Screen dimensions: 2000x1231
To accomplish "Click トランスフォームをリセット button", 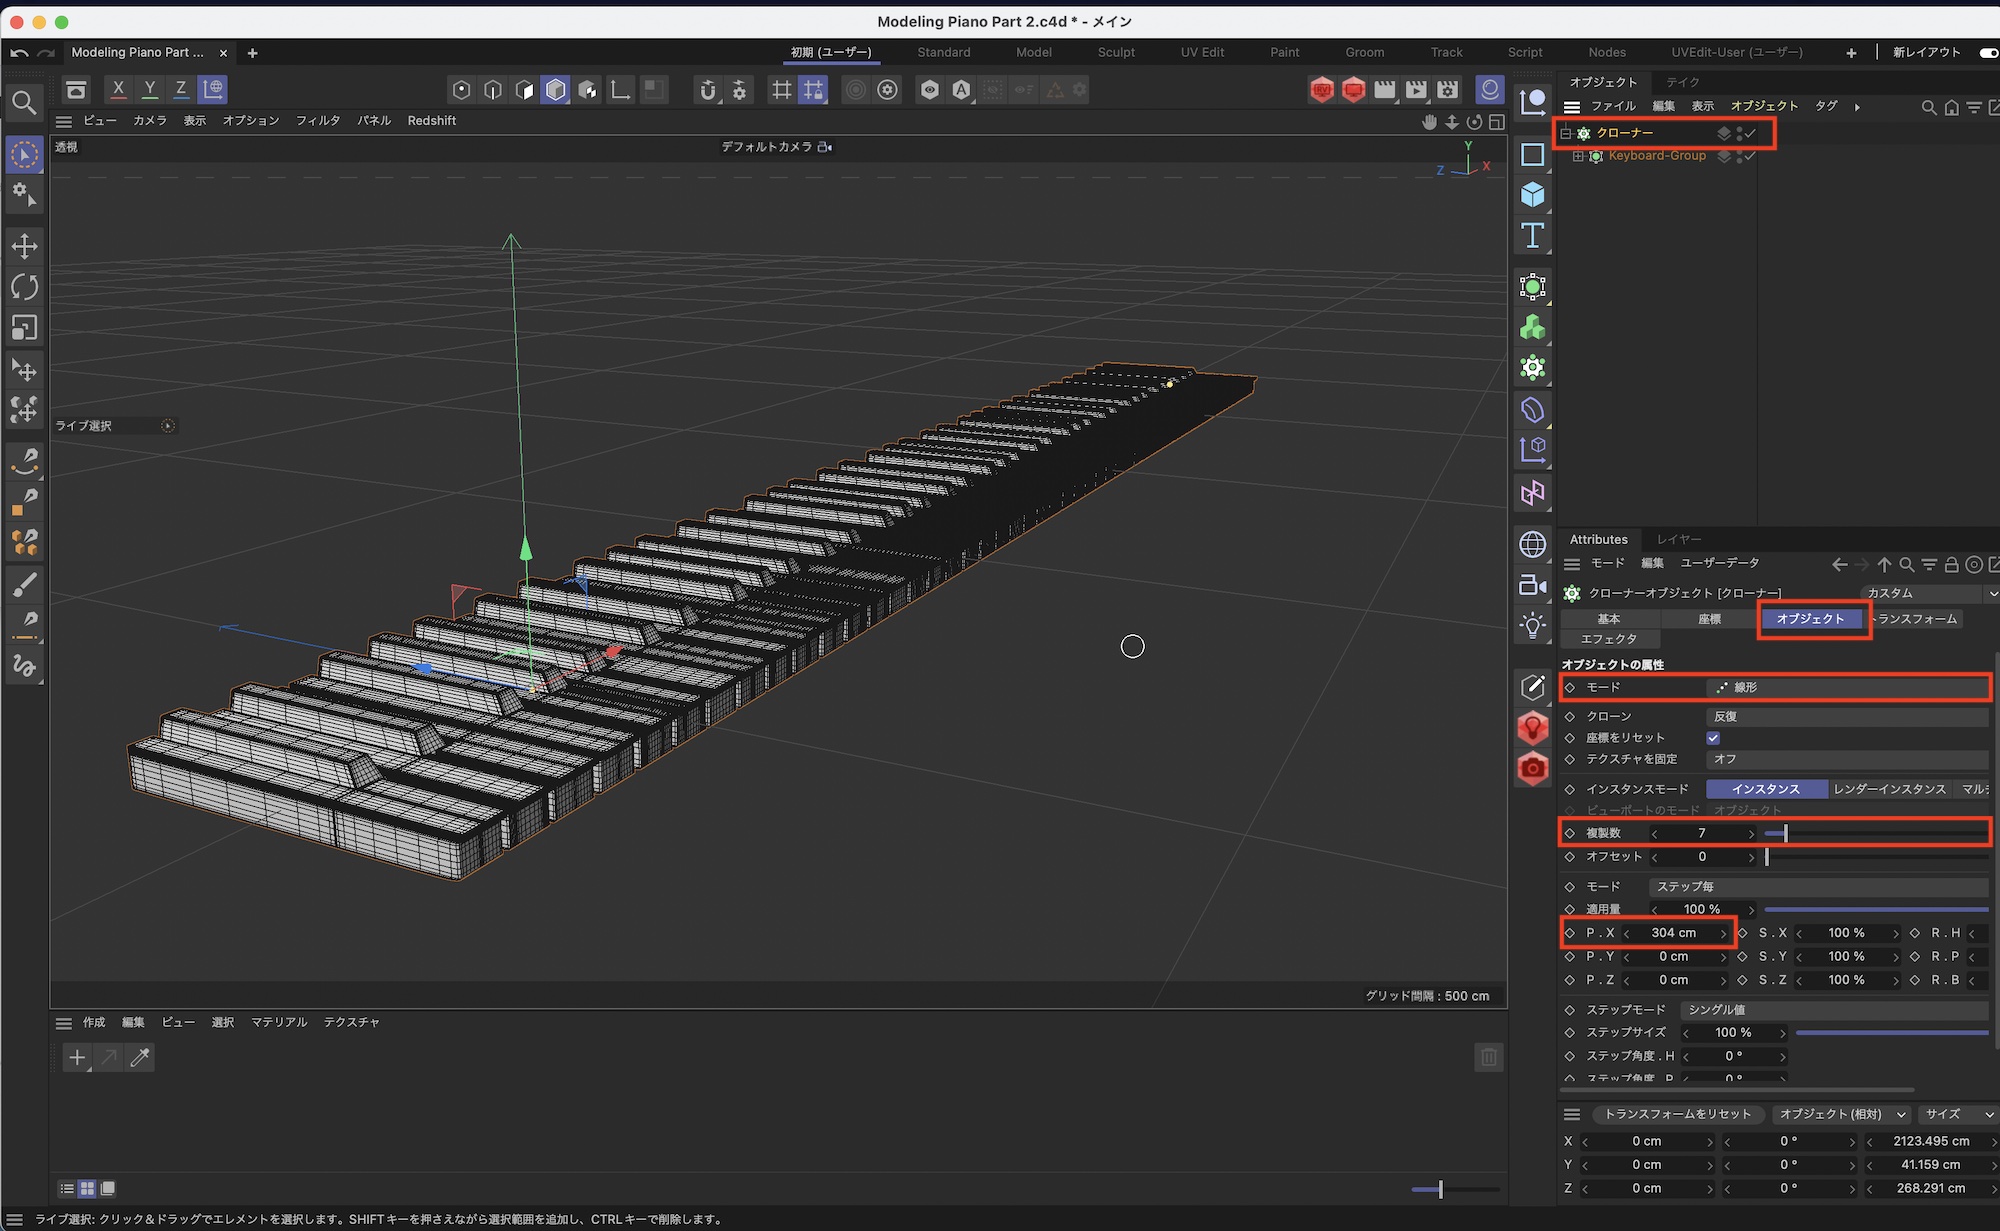I will click(x=1677, y=1114).
